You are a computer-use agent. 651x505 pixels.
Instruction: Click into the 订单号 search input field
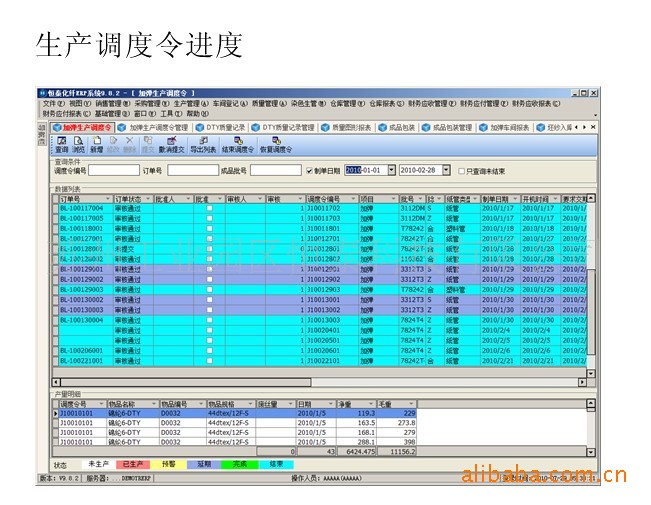[190, 171]
